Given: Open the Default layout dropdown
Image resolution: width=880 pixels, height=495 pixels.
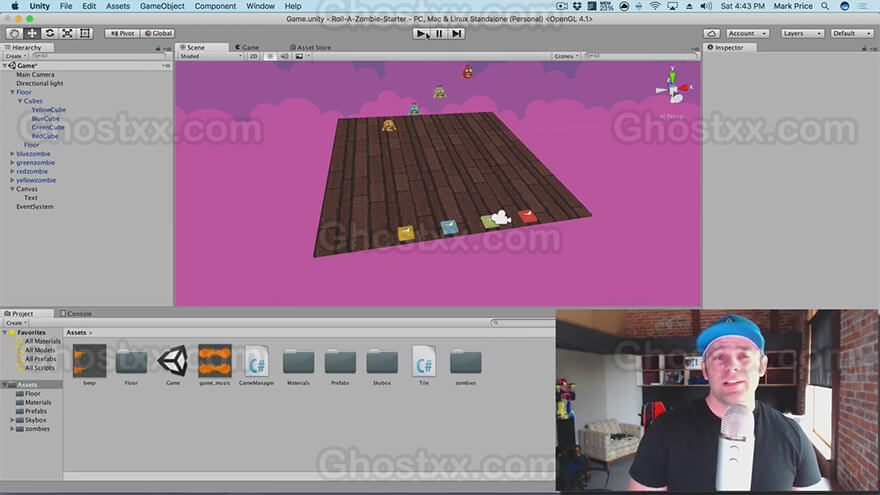Looking at the screenshot, I should point(851,34).
